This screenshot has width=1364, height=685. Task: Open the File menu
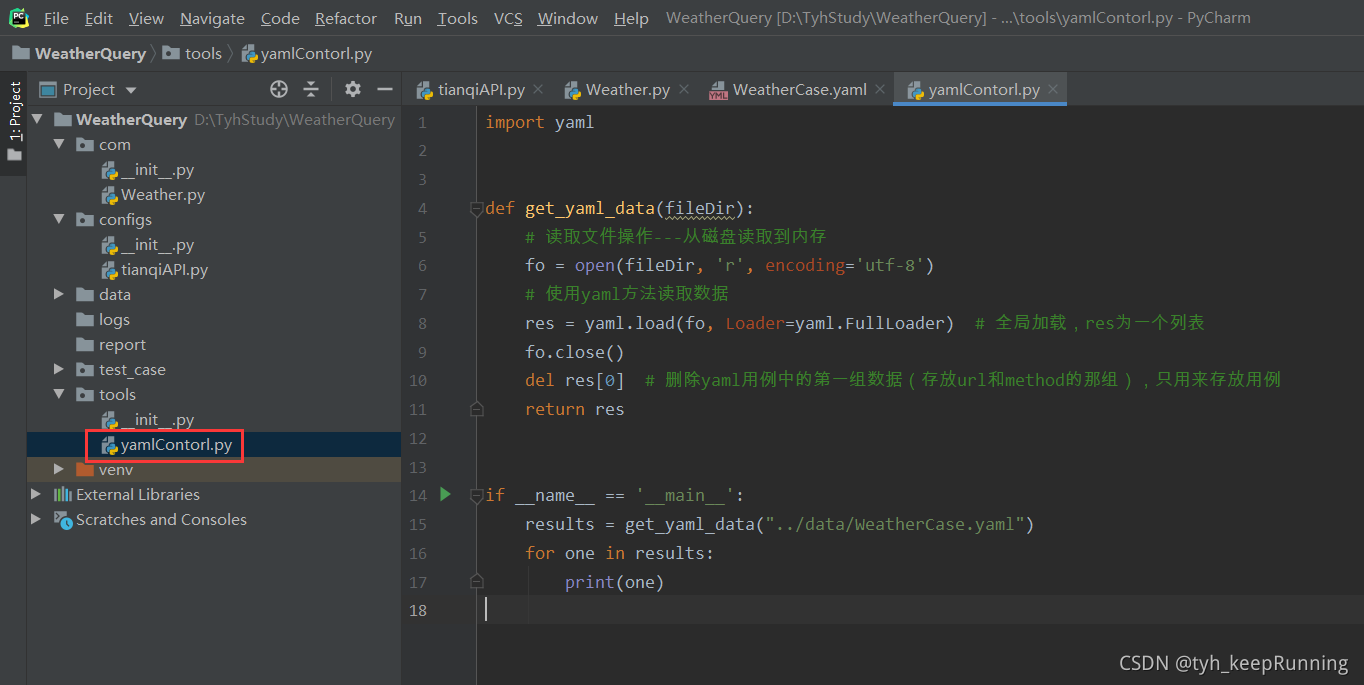click(56, 18)
